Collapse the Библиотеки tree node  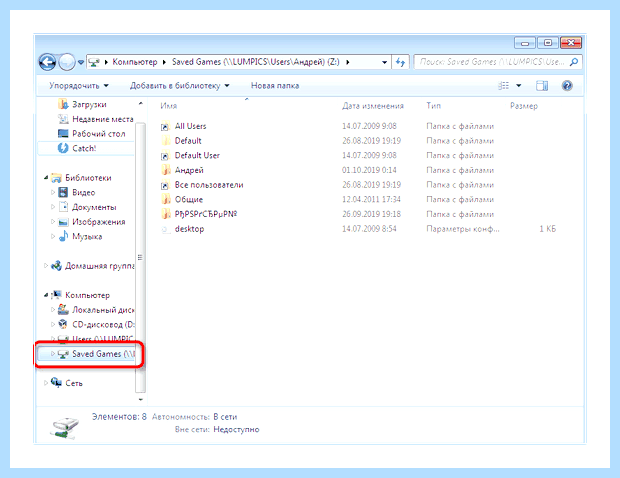[46, 178]
